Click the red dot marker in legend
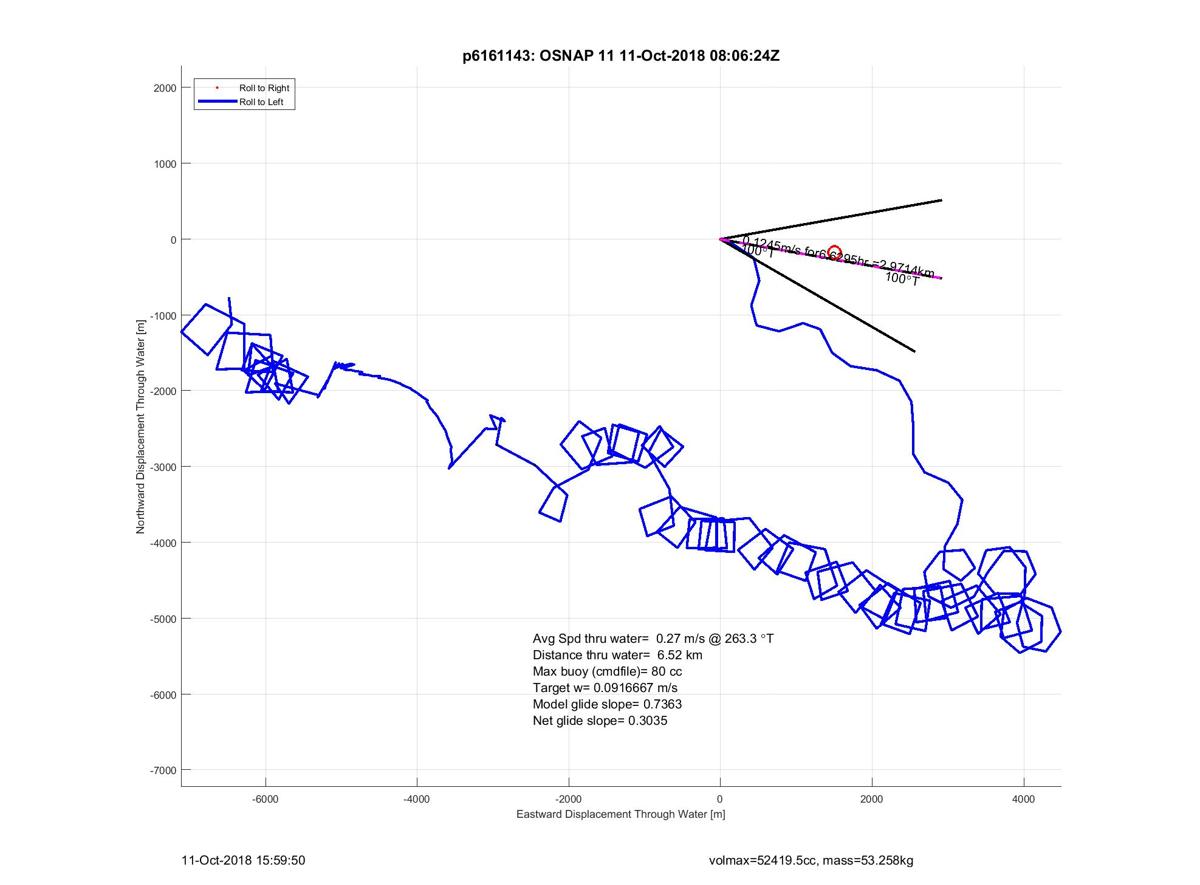 217,88
